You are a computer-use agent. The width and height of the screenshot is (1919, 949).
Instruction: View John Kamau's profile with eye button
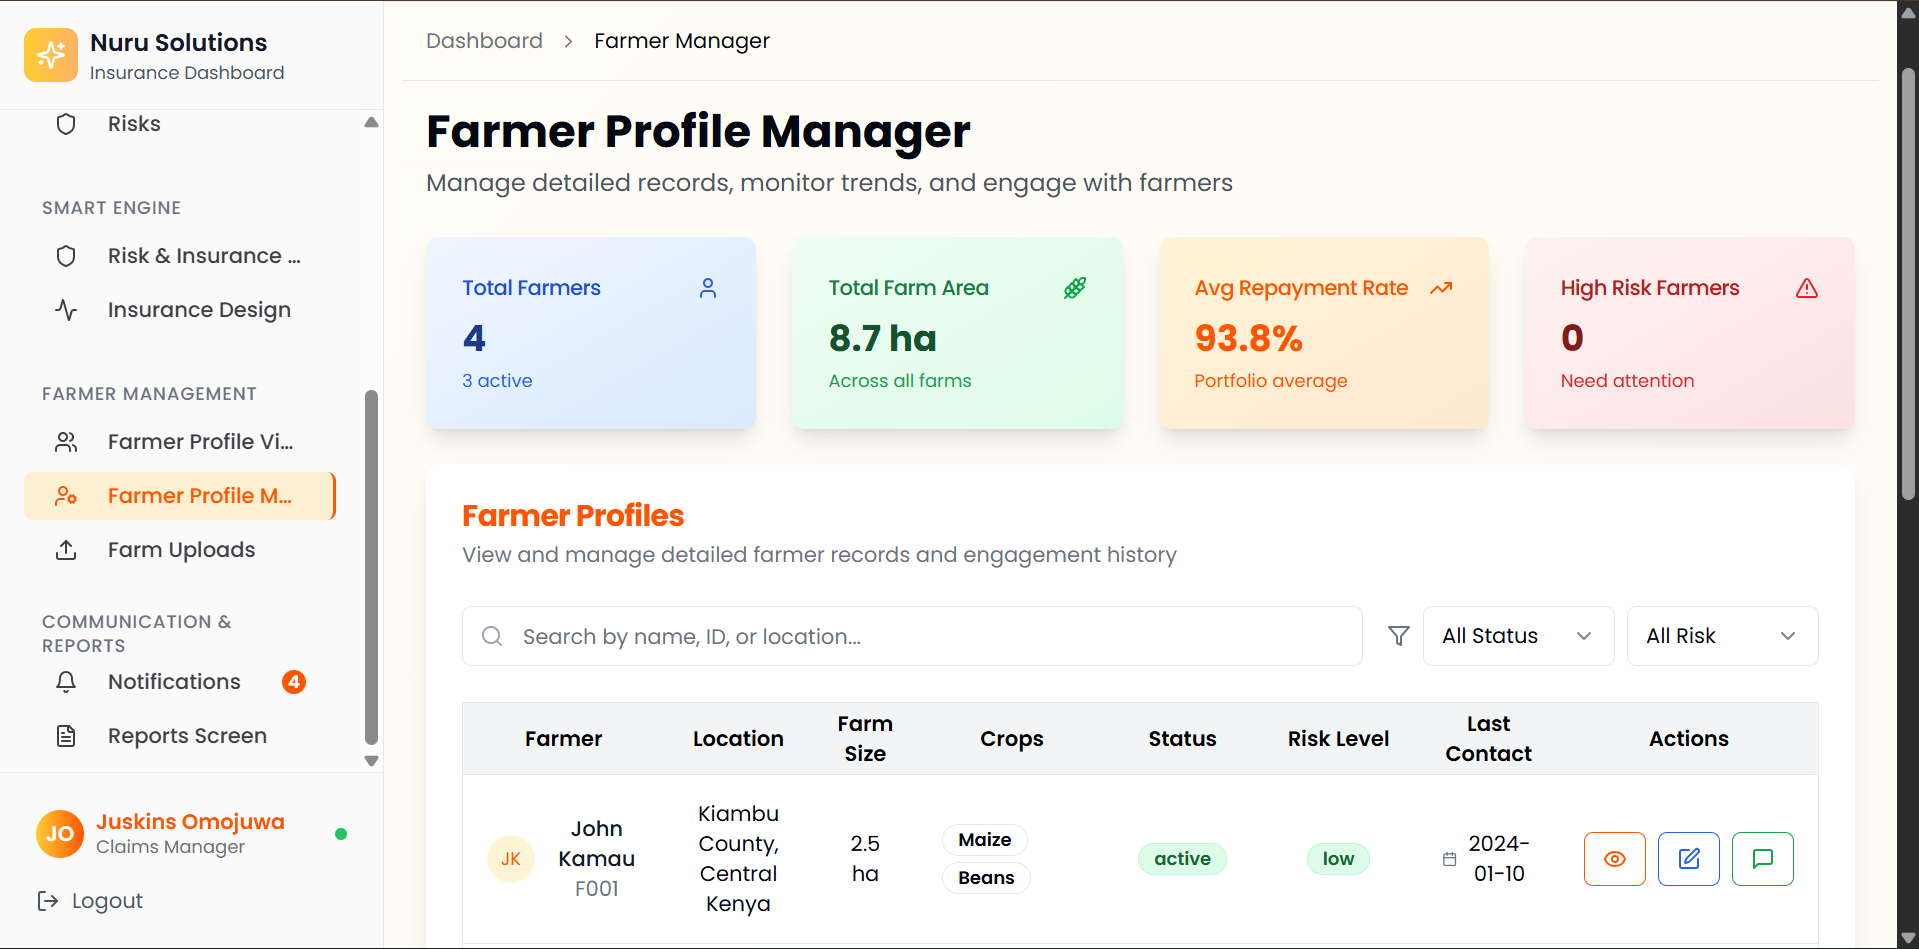coord(1615,859)
